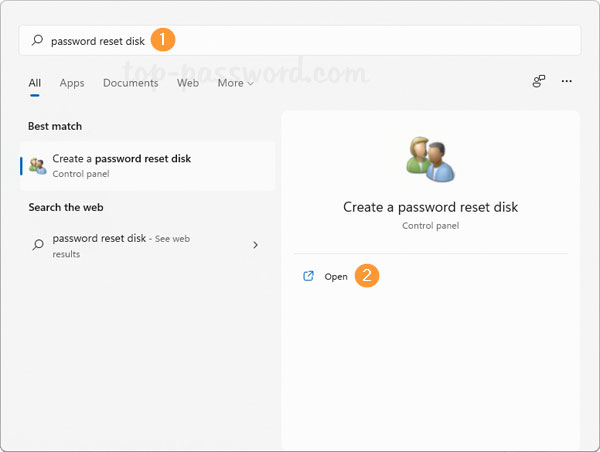Screen dimensions: 600x452
Task: Switch to the Web filter tab
Action: (x=188, y=83)
